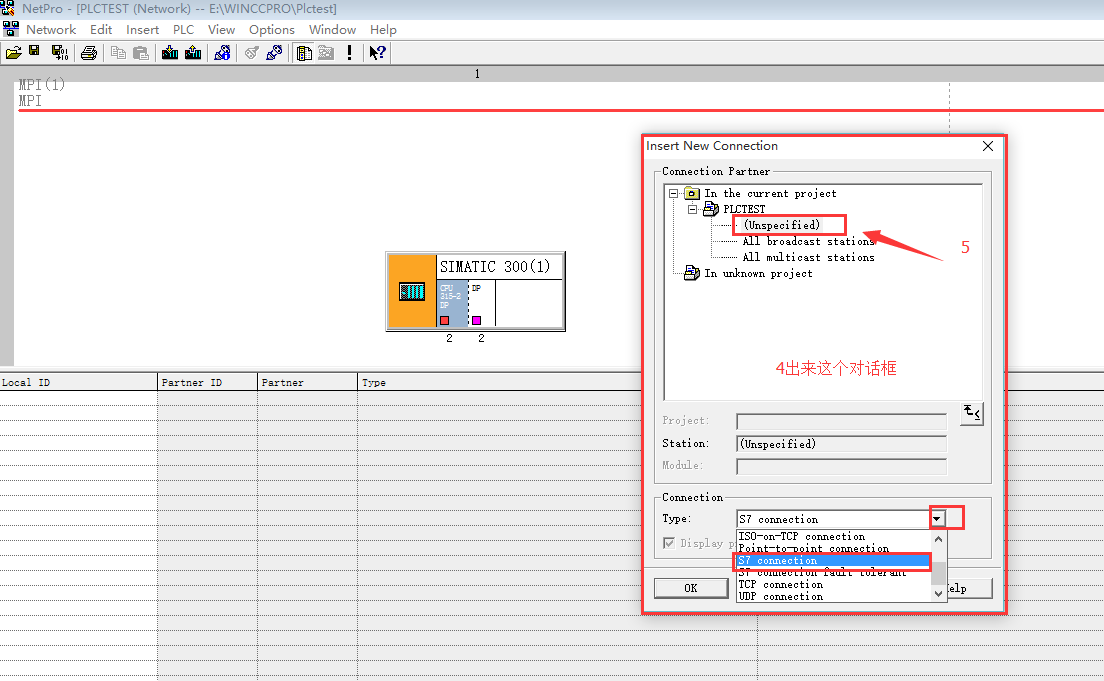Viewport: 1104px width, 681px height.
Task: Toggle the Display properties checkbox
Action: [x=669, y=543]
